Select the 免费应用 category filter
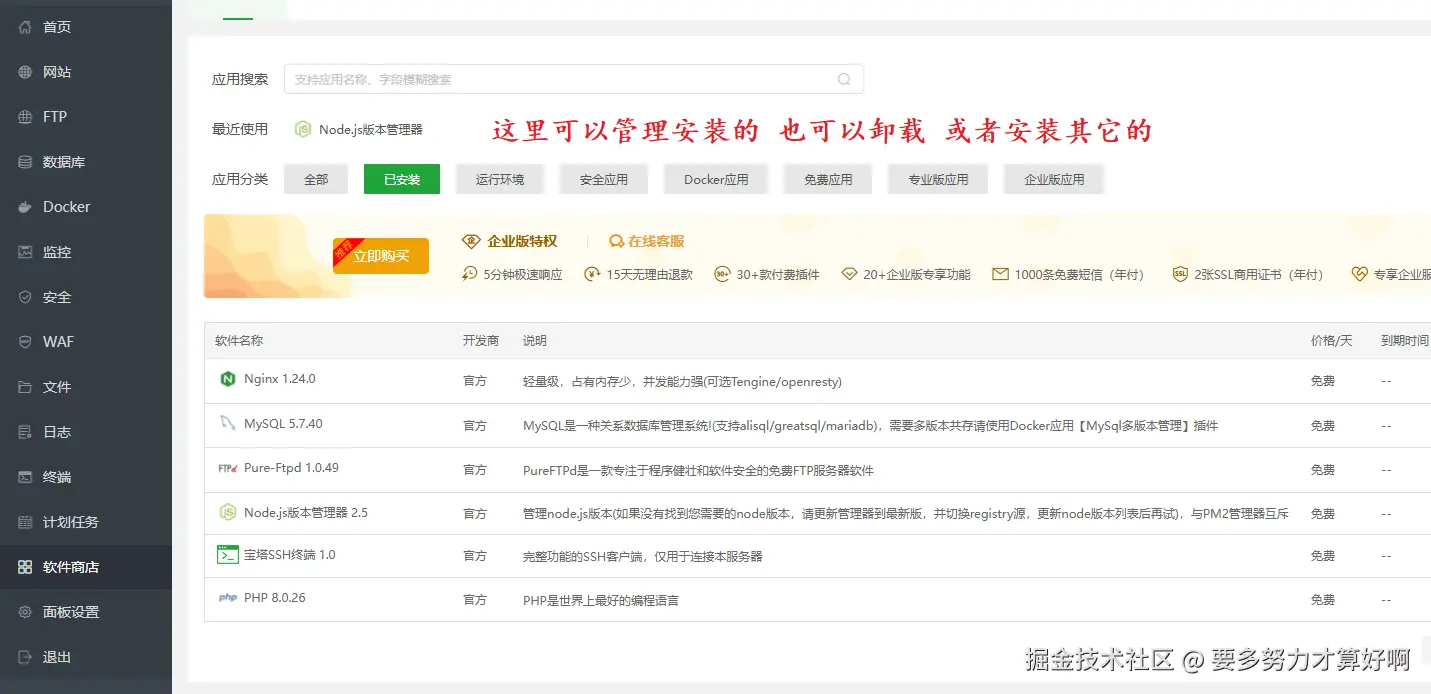Viewport: 1431px width, 694px height. 828,179
